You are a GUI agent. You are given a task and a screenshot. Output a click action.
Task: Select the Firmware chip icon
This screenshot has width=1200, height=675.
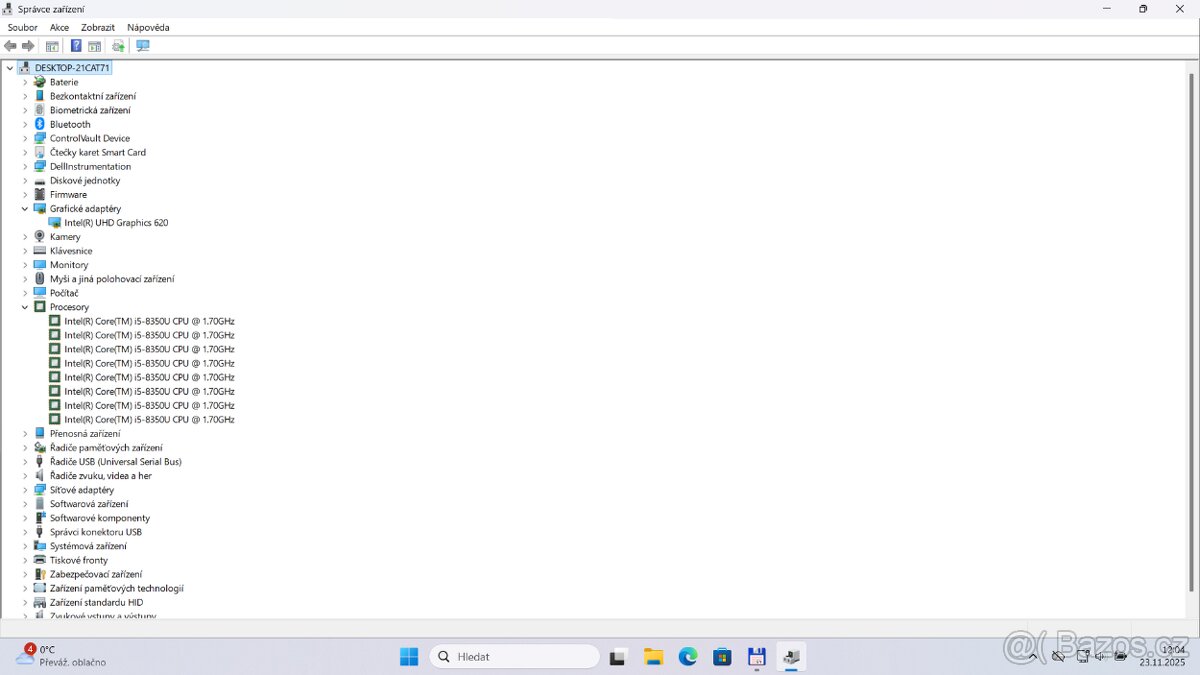(x=40, y=195)
